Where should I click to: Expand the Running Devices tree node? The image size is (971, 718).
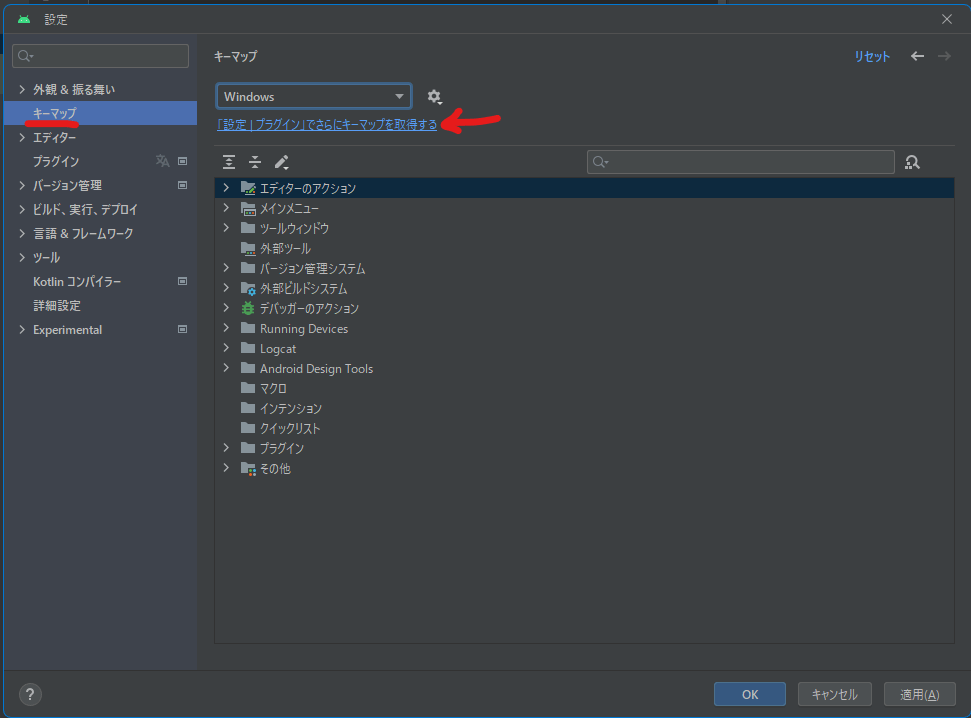(x=226, y=328)
